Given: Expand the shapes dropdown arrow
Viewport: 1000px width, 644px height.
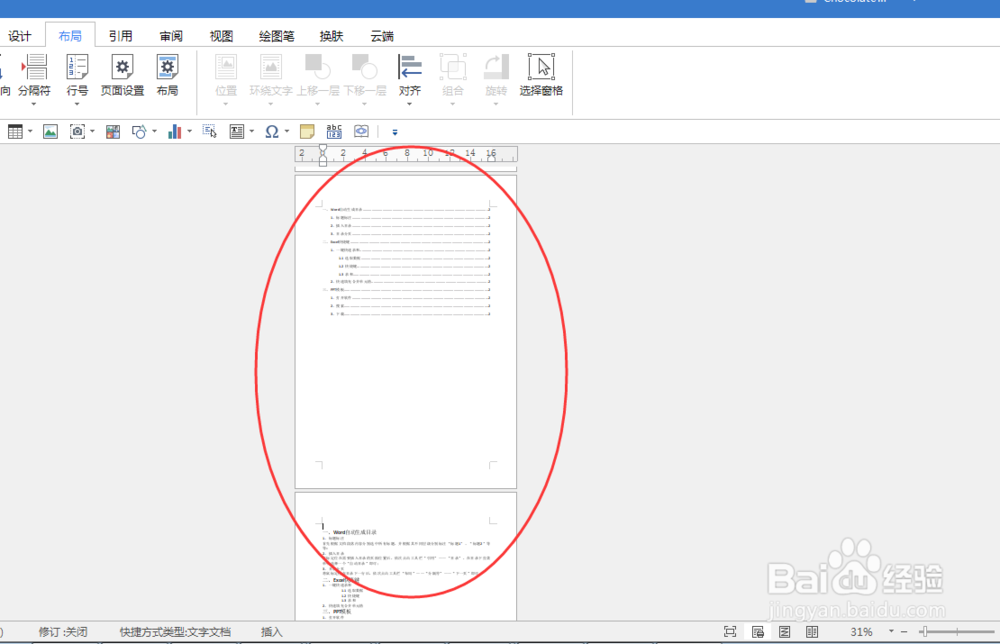Looking at the screenshot, I should pyautogui.click(x=154, y=132).
